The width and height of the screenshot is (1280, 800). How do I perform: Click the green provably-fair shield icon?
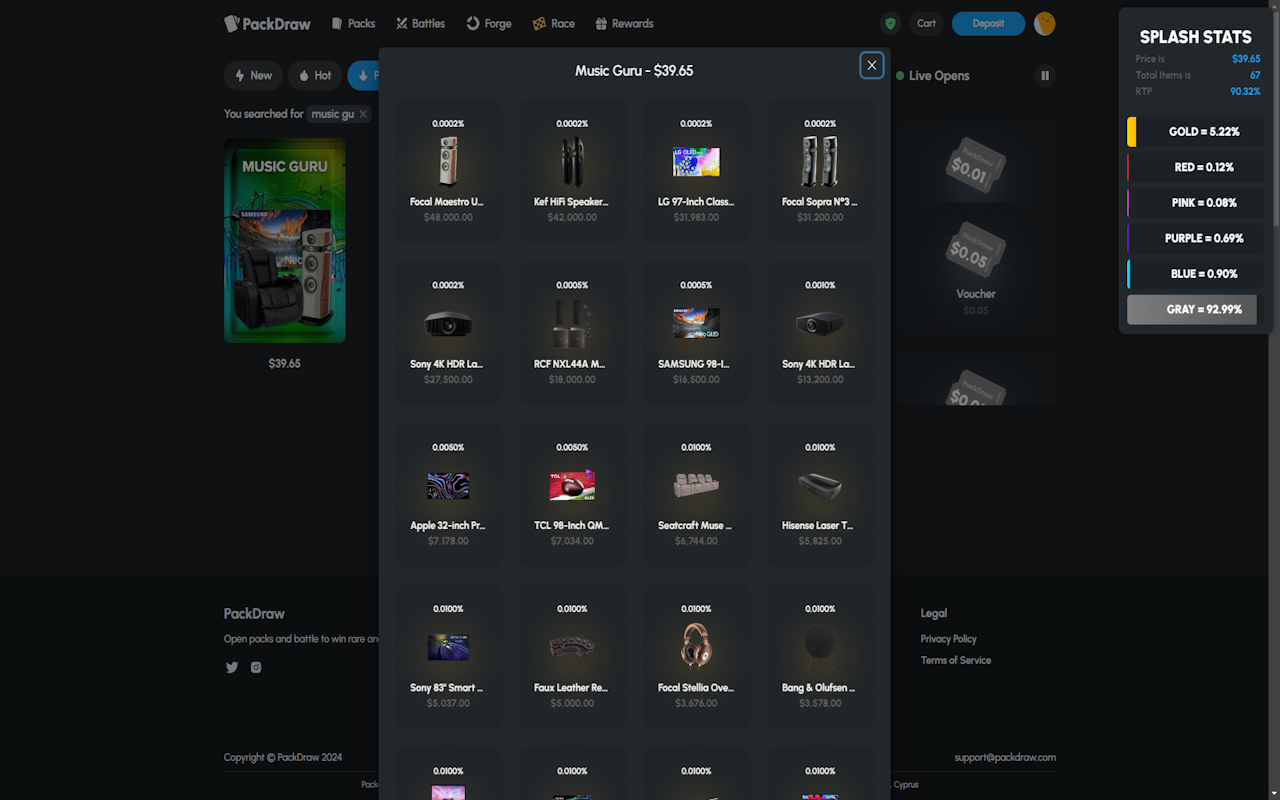coord(889,23)
